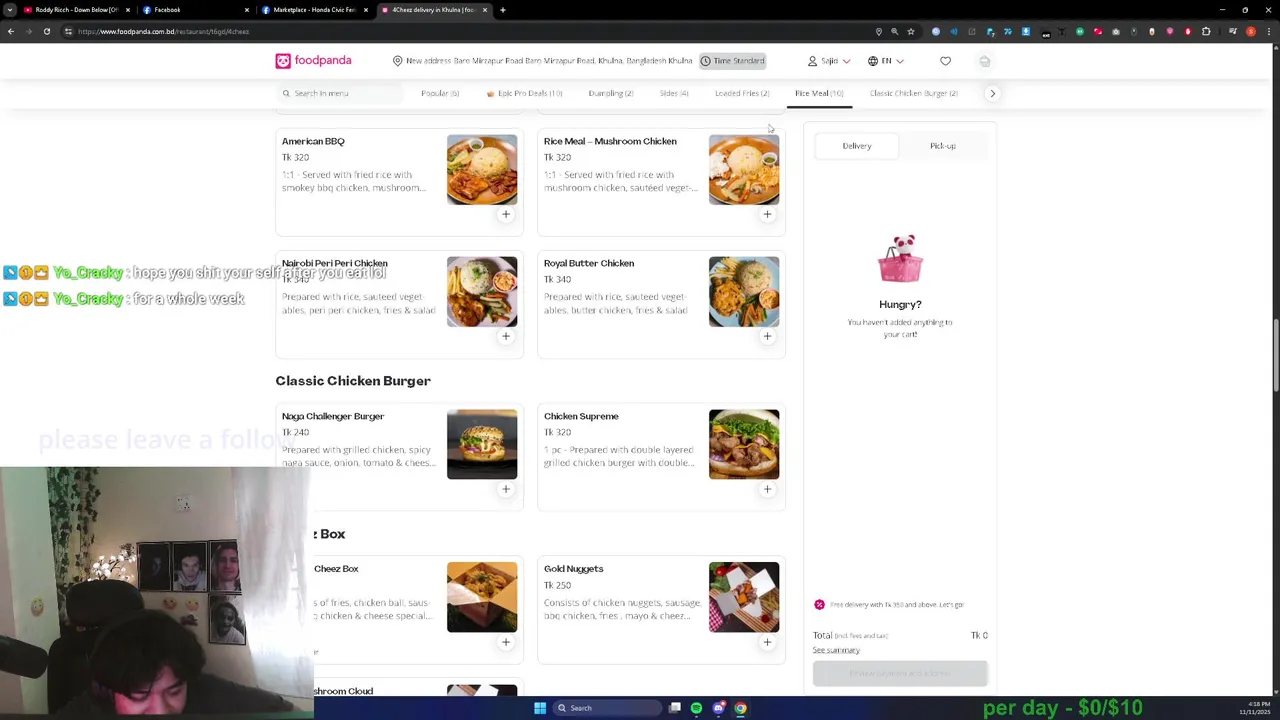Image resolution: width=1280 pixels, height=720 pixels.
Task: Add American BBQ to cart with plus
Action: (x=506, y=214)
